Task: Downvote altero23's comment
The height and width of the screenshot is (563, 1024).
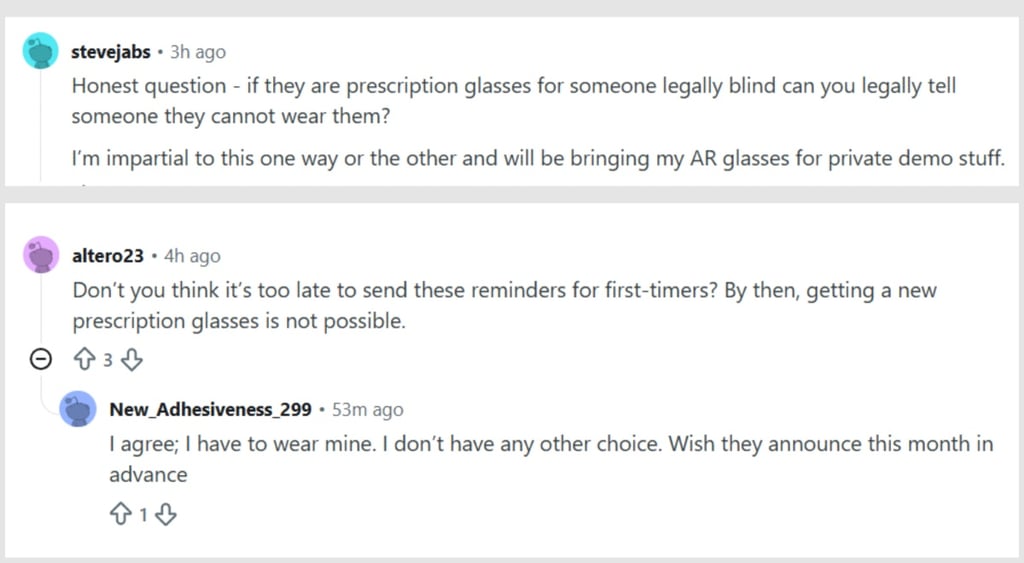Action: point(132,359)
